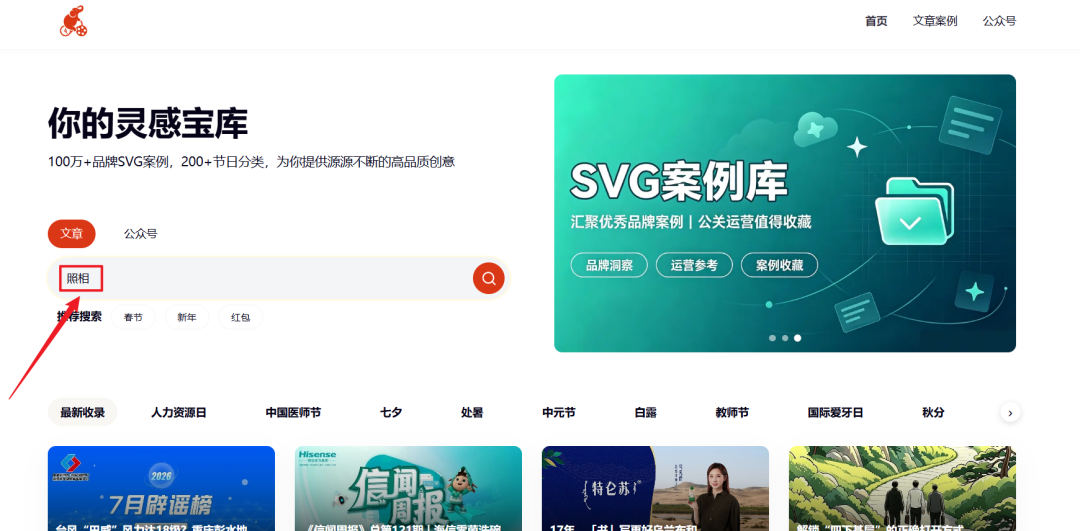Screen dimensions: 1080x531
Task: Click the 新年 suggested search tag
Action: point(187,317)
